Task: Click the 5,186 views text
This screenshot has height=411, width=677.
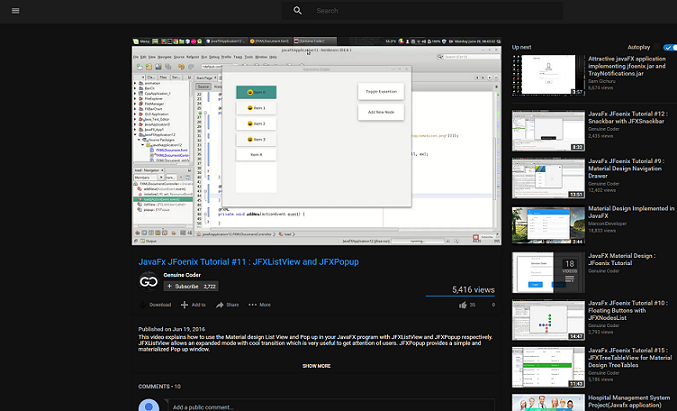Action: 601,379
